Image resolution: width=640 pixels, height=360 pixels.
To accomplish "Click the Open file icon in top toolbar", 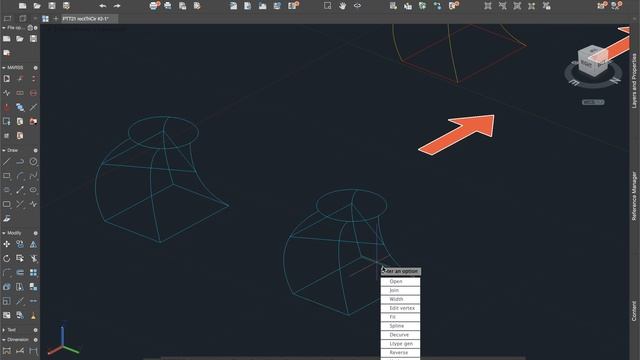I will click(37, 6).
